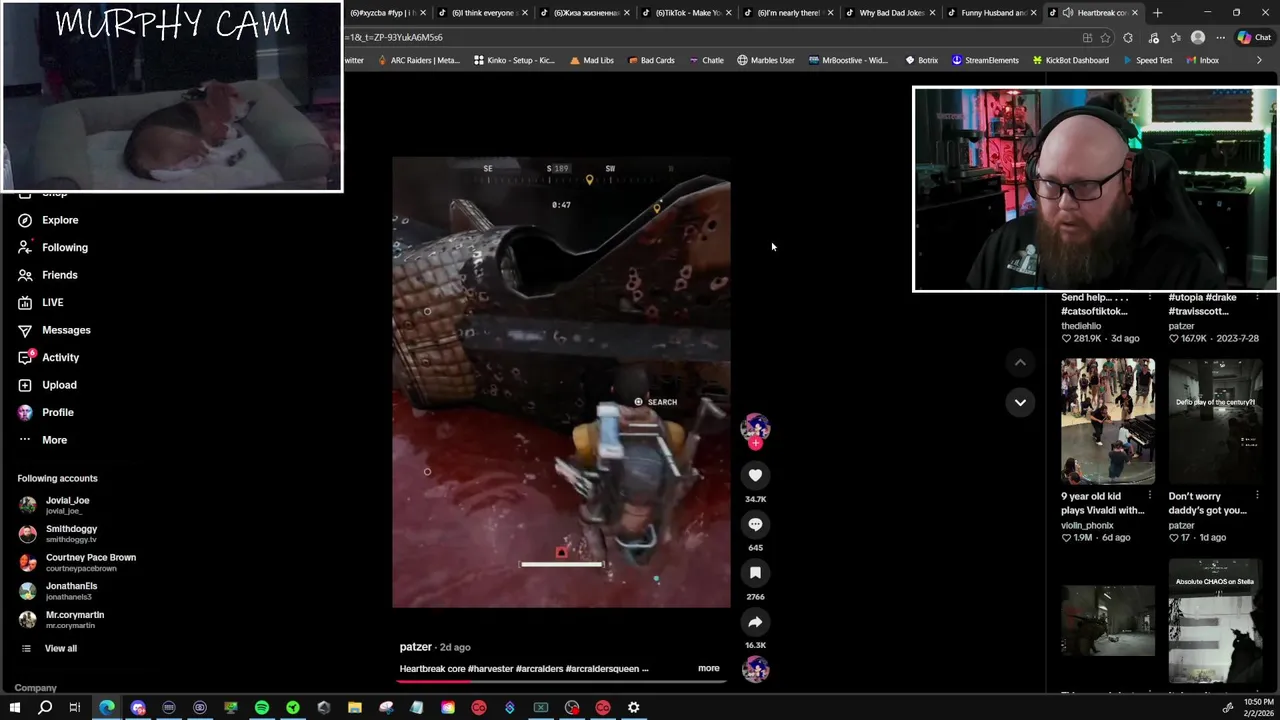Open options for the 'Don't worry daddy's' card
The image size is (1280, 720).
[x=1257, y=496]
